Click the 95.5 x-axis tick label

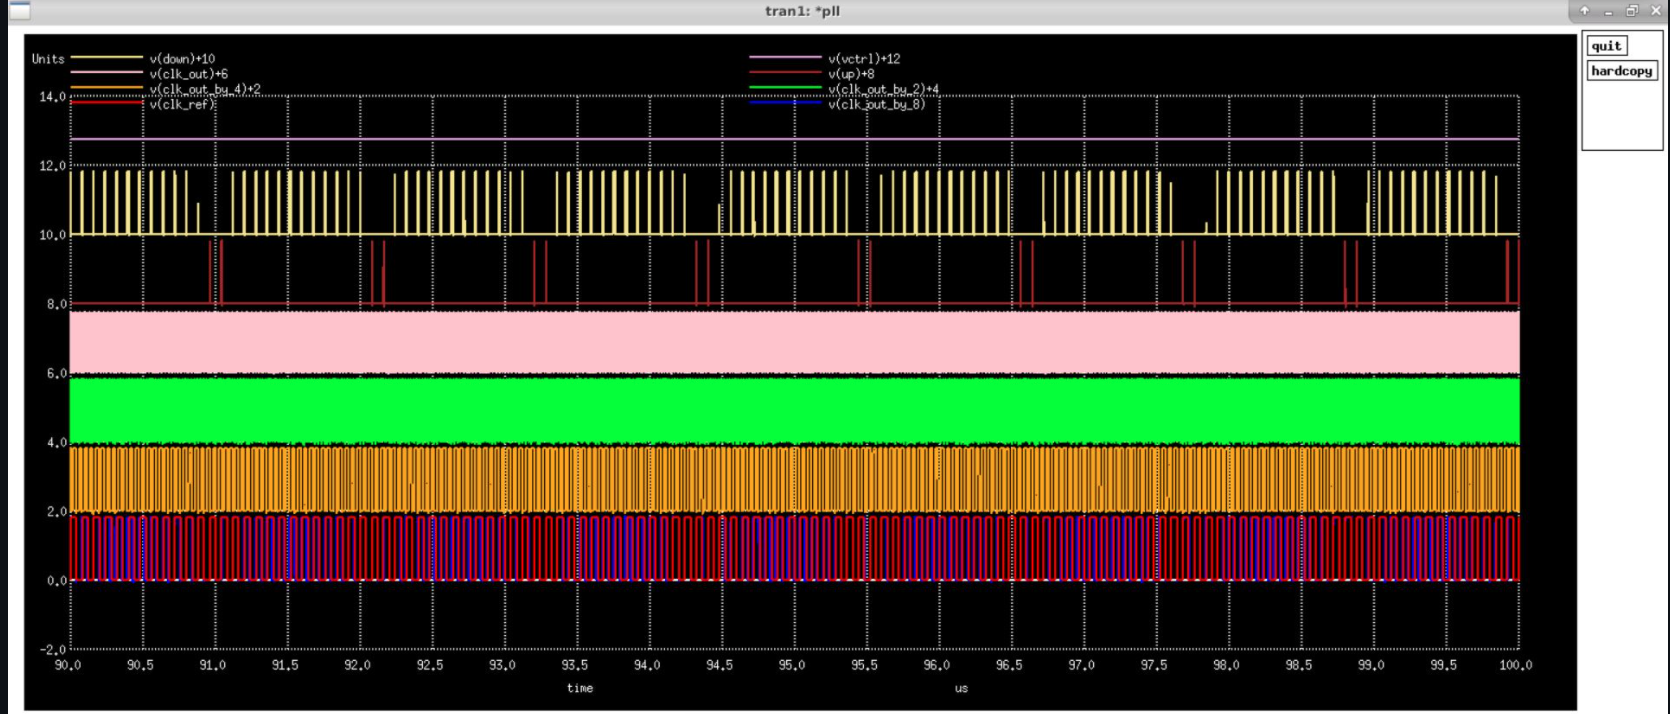(x=865, y=665)
